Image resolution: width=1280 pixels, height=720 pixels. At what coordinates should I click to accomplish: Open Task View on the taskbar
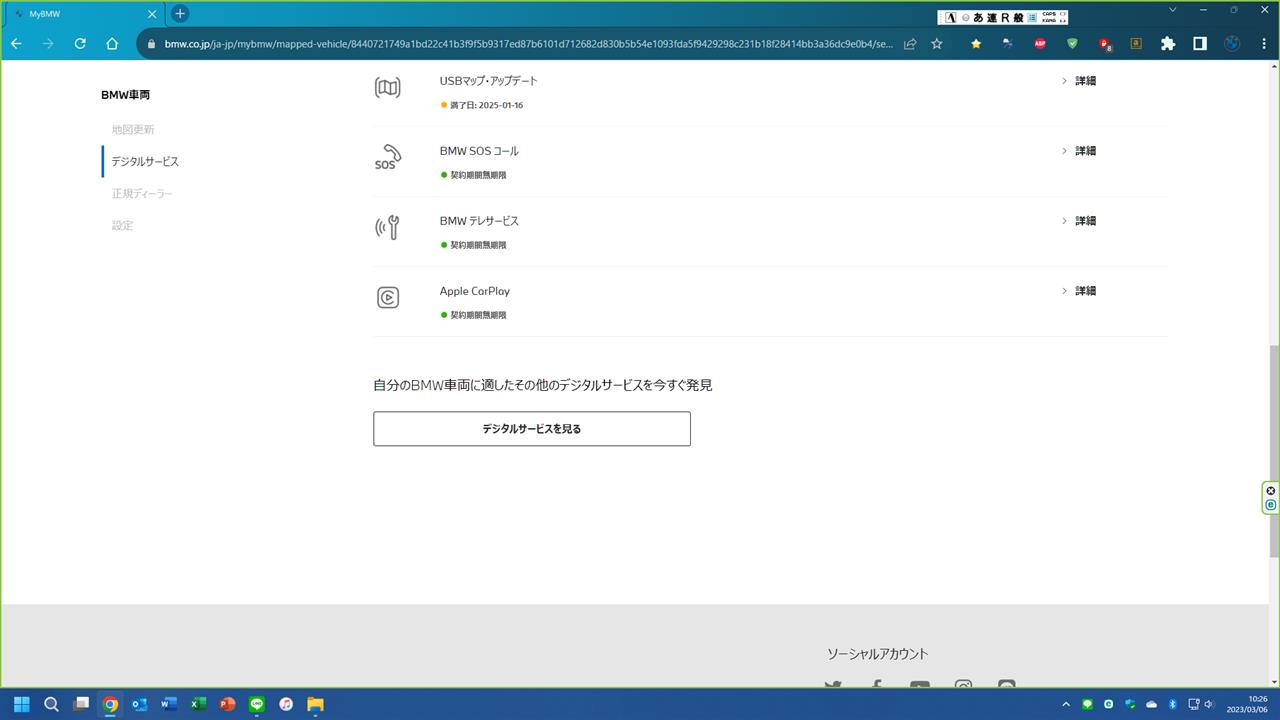coord(81,704)
